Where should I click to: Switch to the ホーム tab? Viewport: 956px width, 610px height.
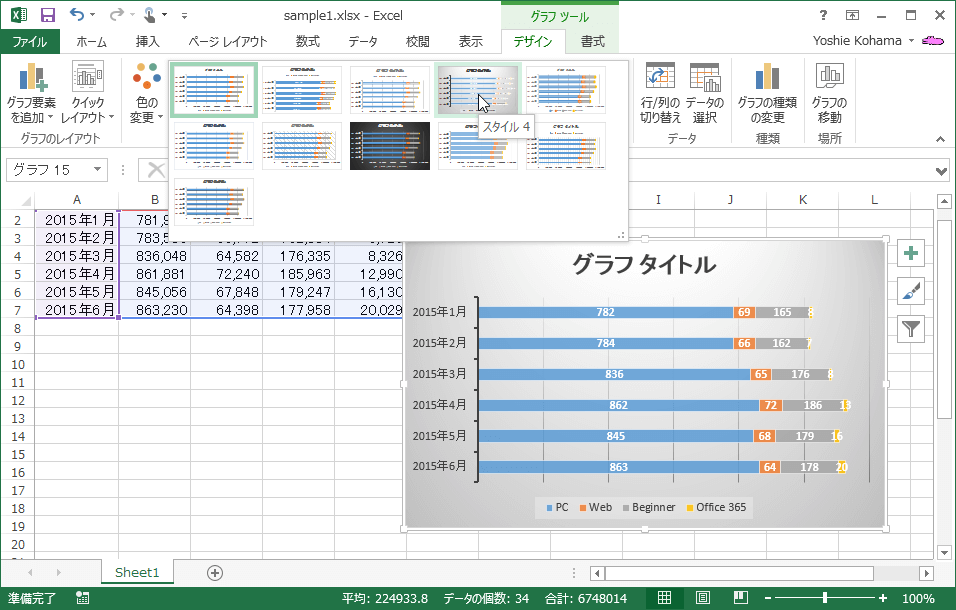tap(91, 41)
